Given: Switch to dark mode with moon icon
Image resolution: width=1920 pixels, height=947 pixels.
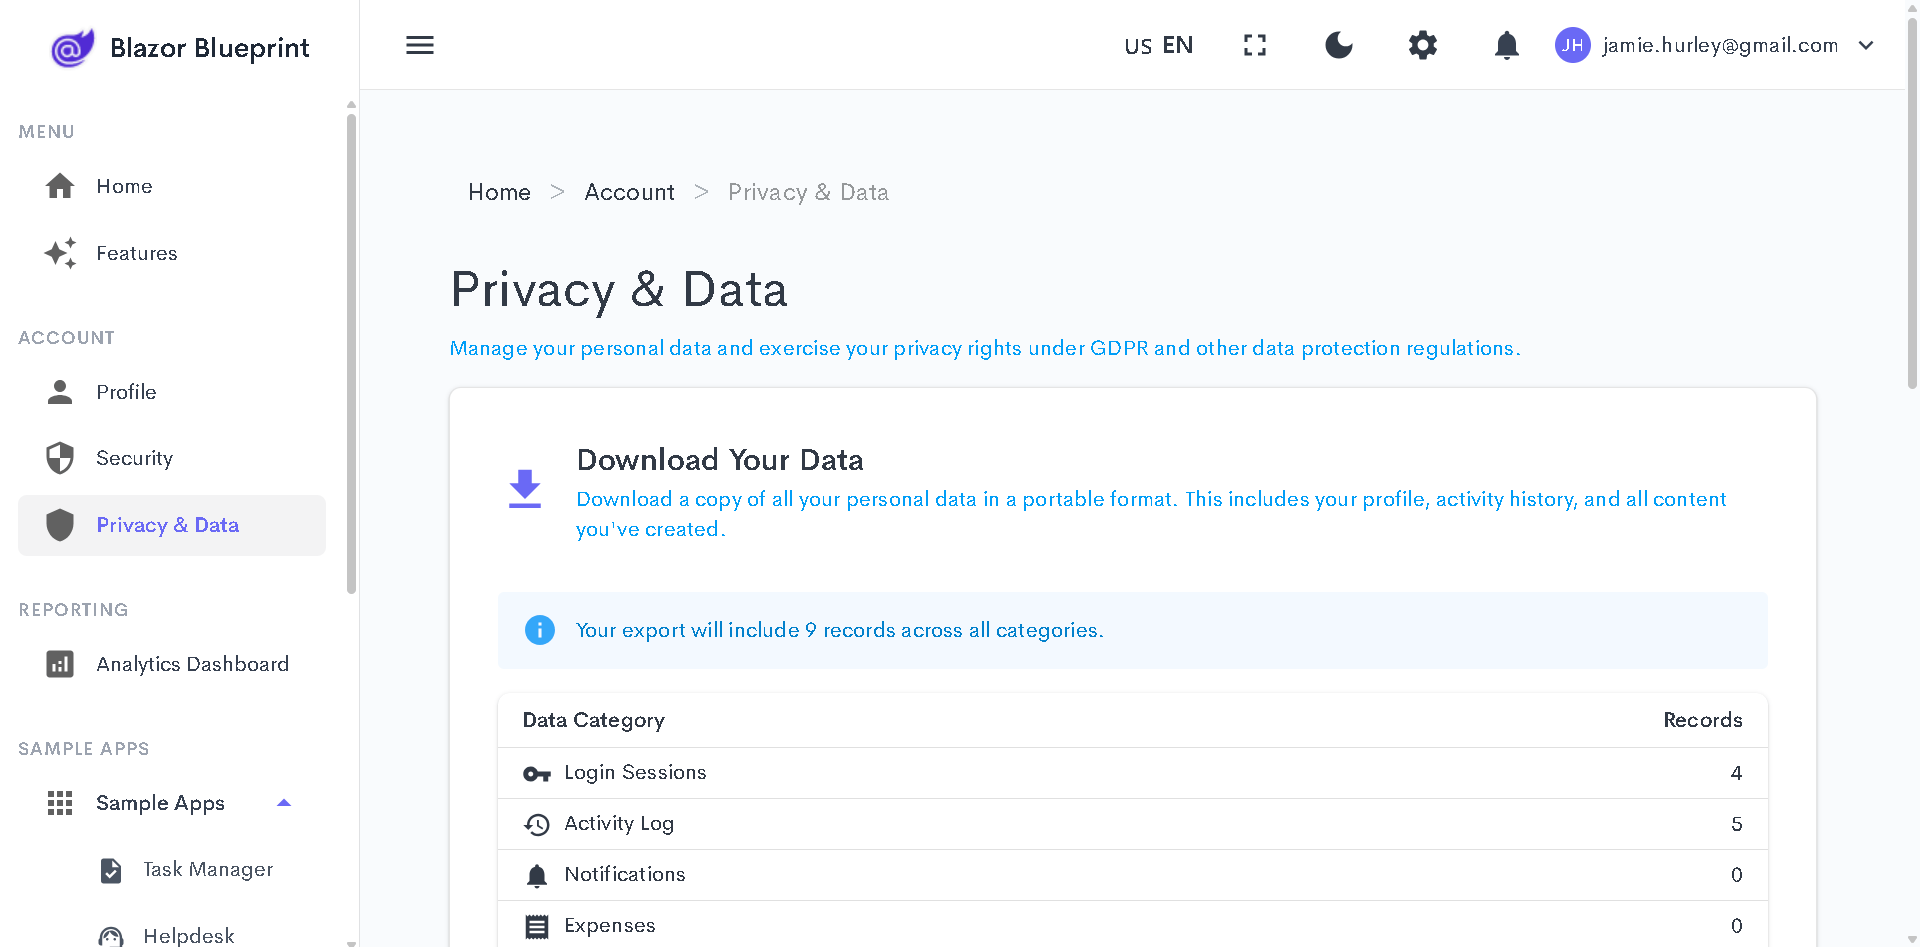Looking at the screenshot, I should click(1338, 45).
